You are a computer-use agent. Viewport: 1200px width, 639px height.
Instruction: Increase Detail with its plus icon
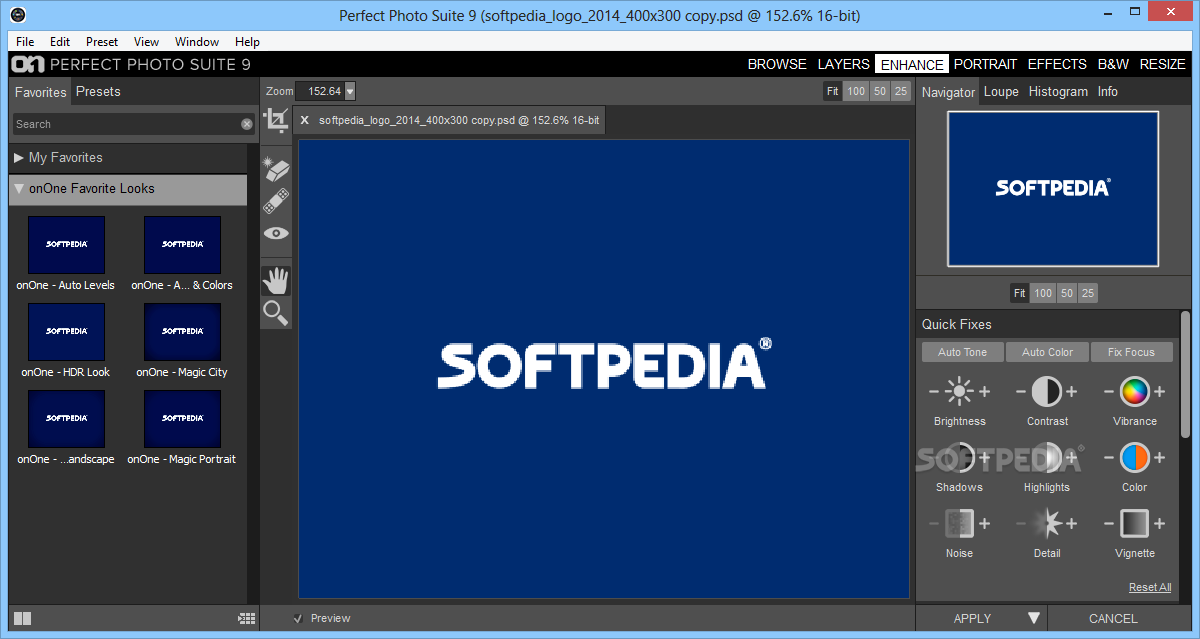[x=1072, y=523]
